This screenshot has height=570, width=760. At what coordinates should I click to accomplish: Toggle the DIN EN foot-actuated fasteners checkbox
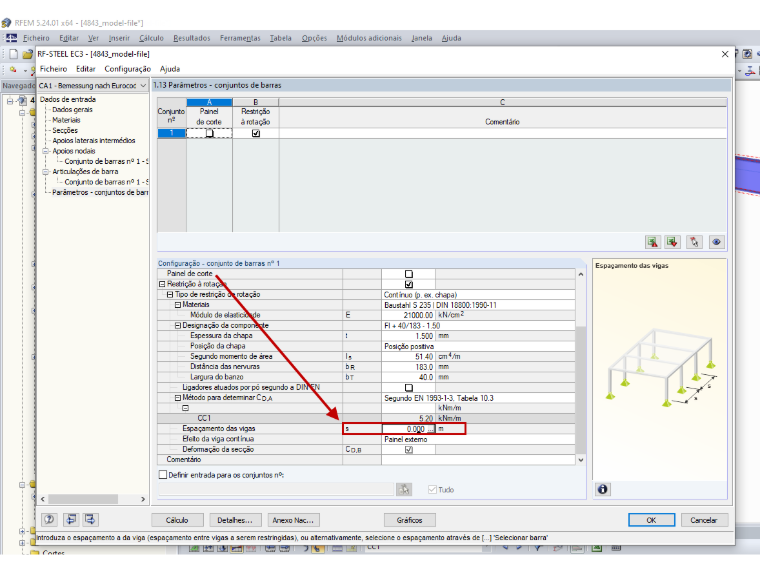click(x=409, y=387)
